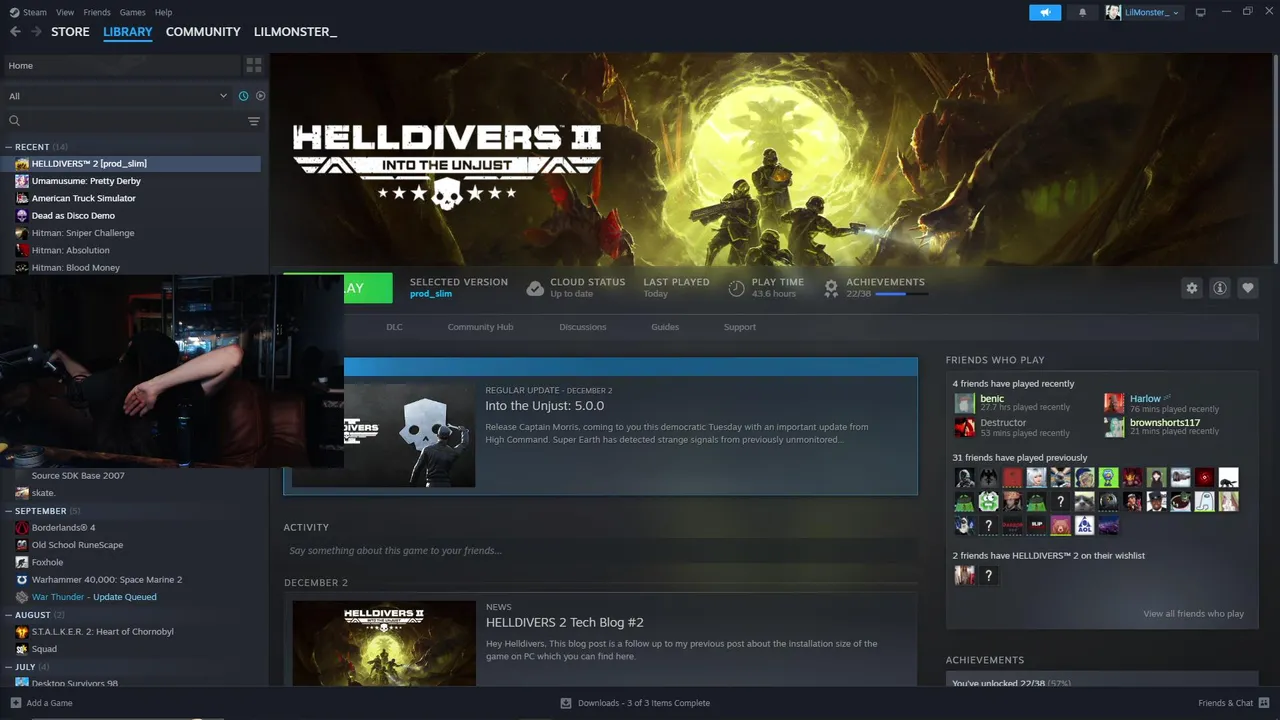Click the Tech Blog news thumbnail

(384, 643)
